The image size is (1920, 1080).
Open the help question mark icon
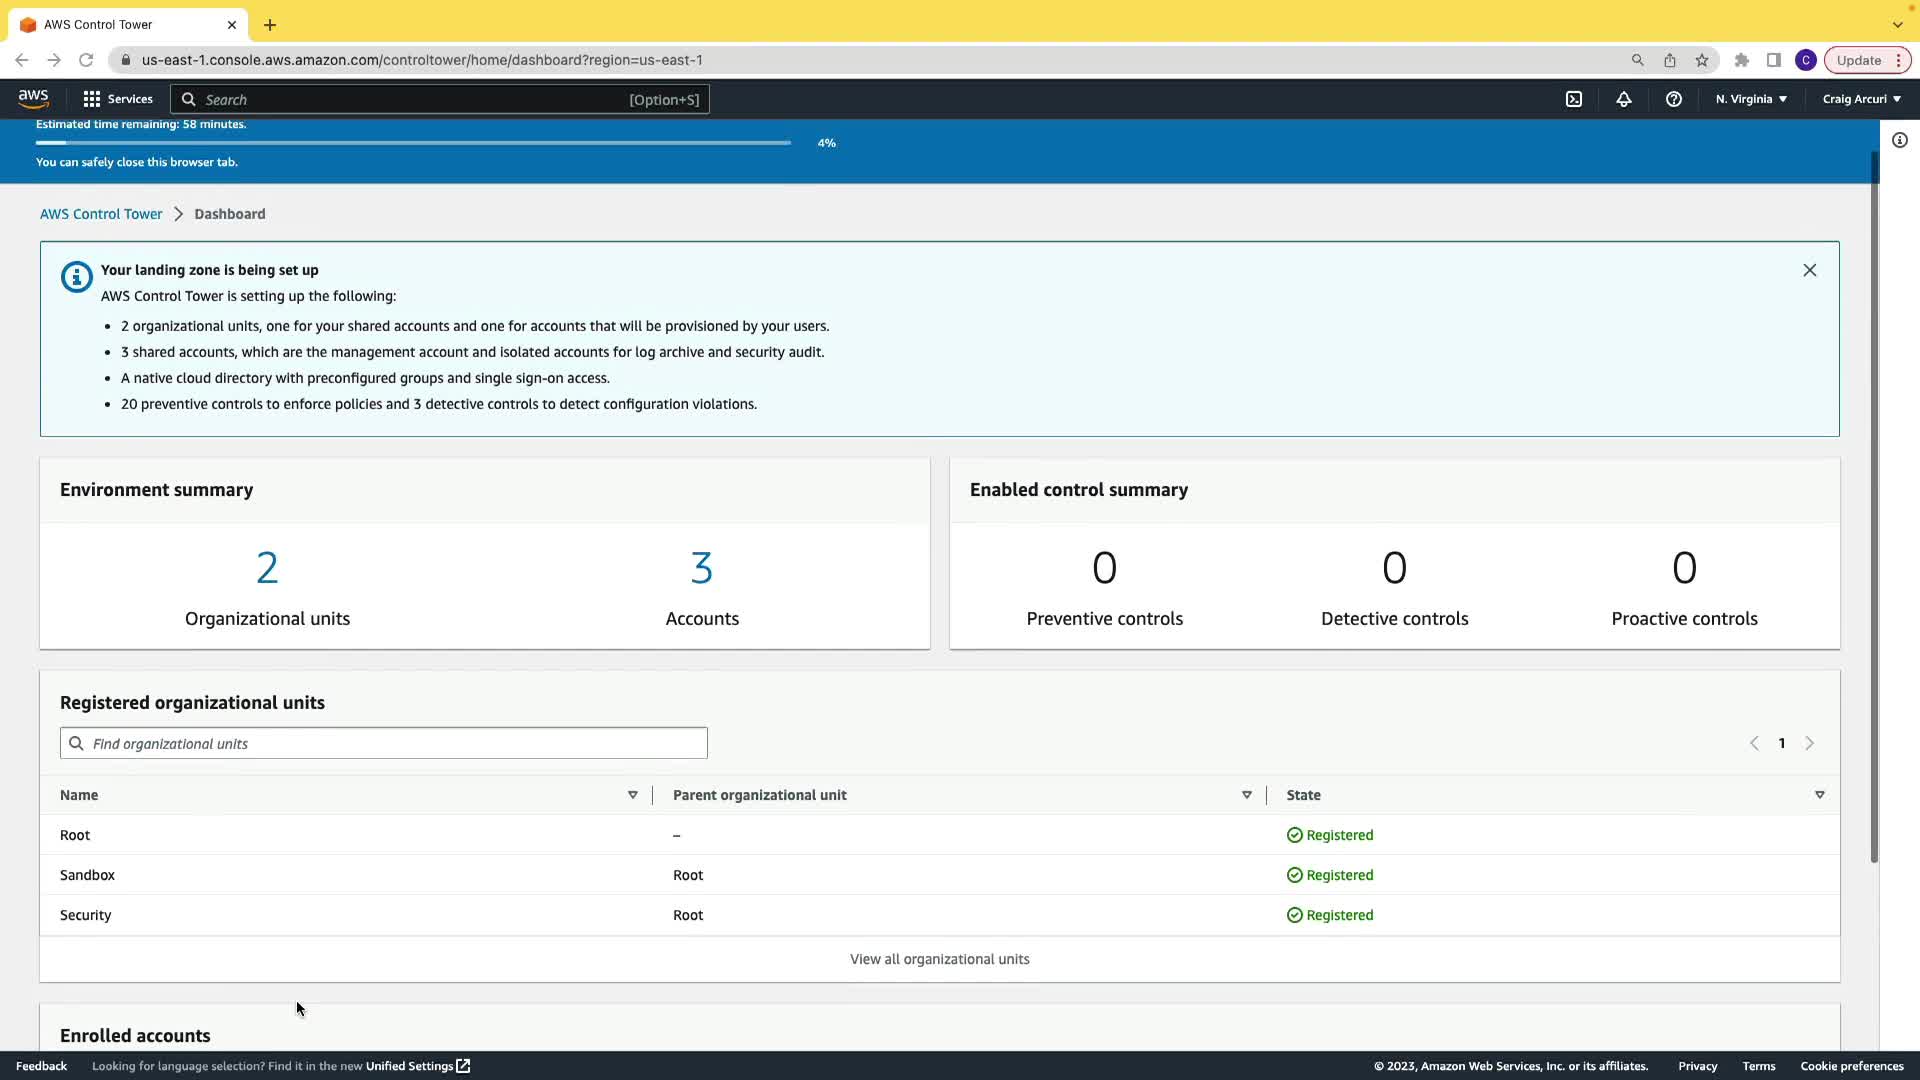pyautogui.click(x=1674, y=99)
